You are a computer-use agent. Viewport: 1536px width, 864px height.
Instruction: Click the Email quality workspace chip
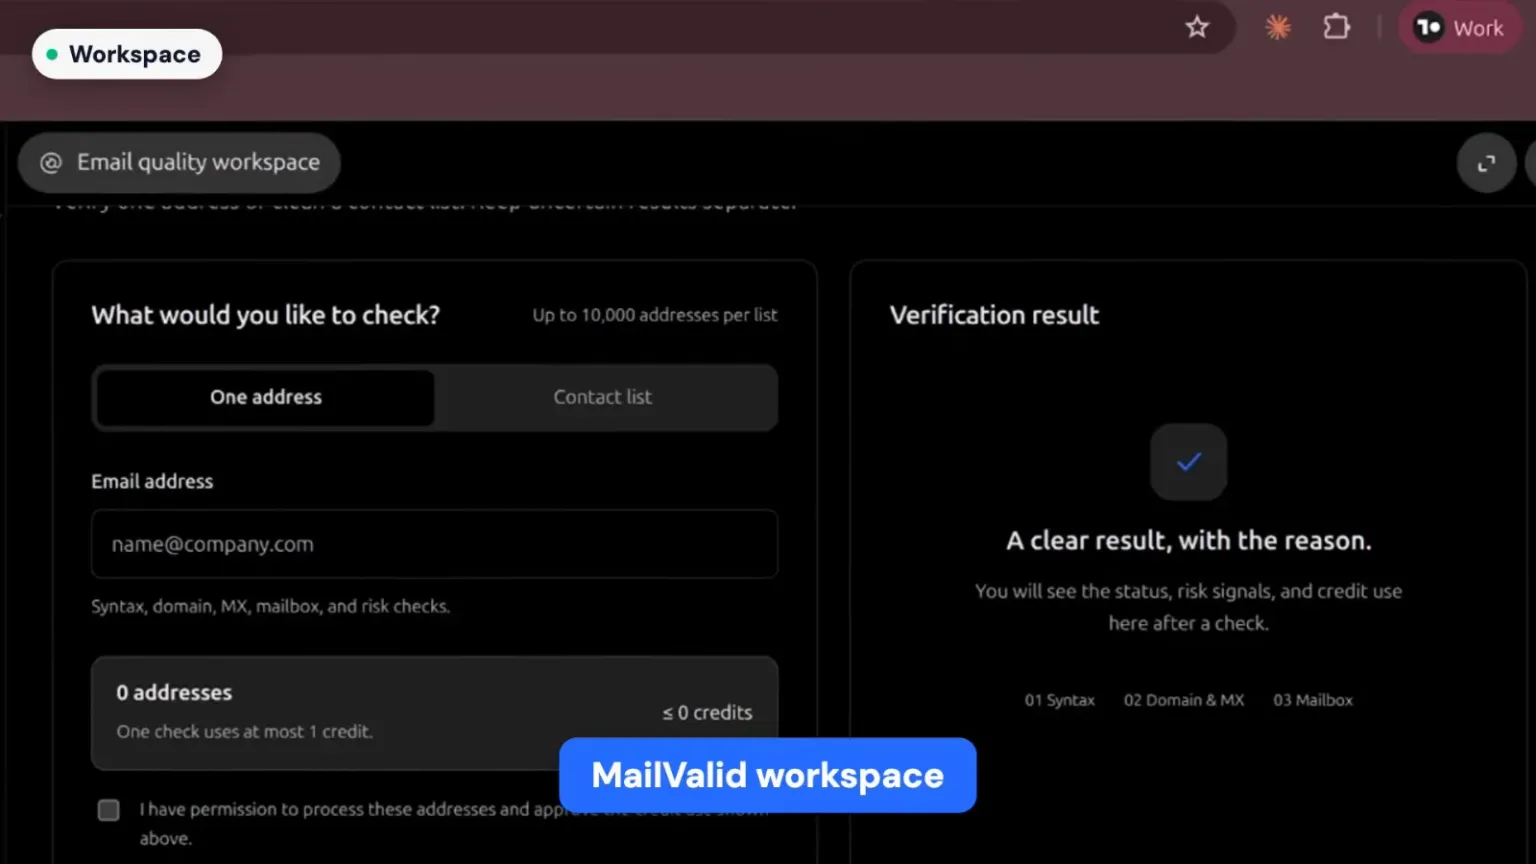(x=179, y=162)
